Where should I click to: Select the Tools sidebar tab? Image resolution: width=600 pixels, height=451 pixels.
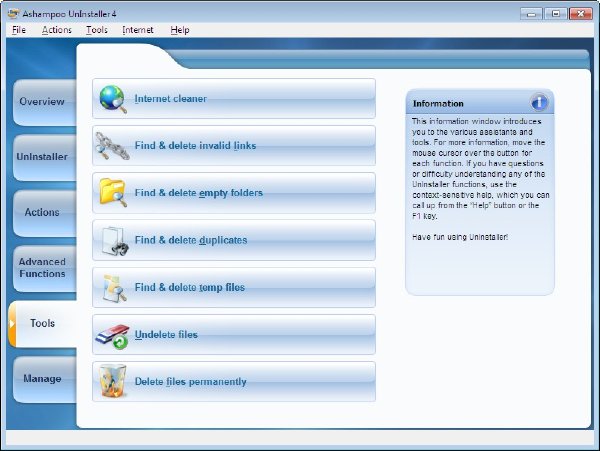(x=43, y=324)
